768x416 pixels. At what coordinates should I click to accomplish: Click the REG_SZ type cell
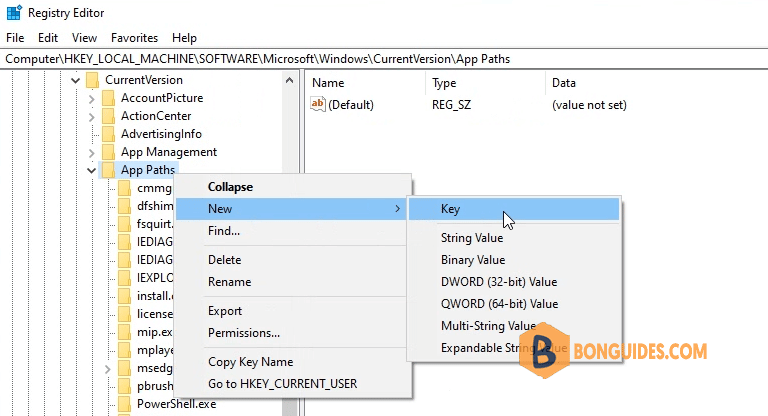pyautogui.click(x=452, y=105)
